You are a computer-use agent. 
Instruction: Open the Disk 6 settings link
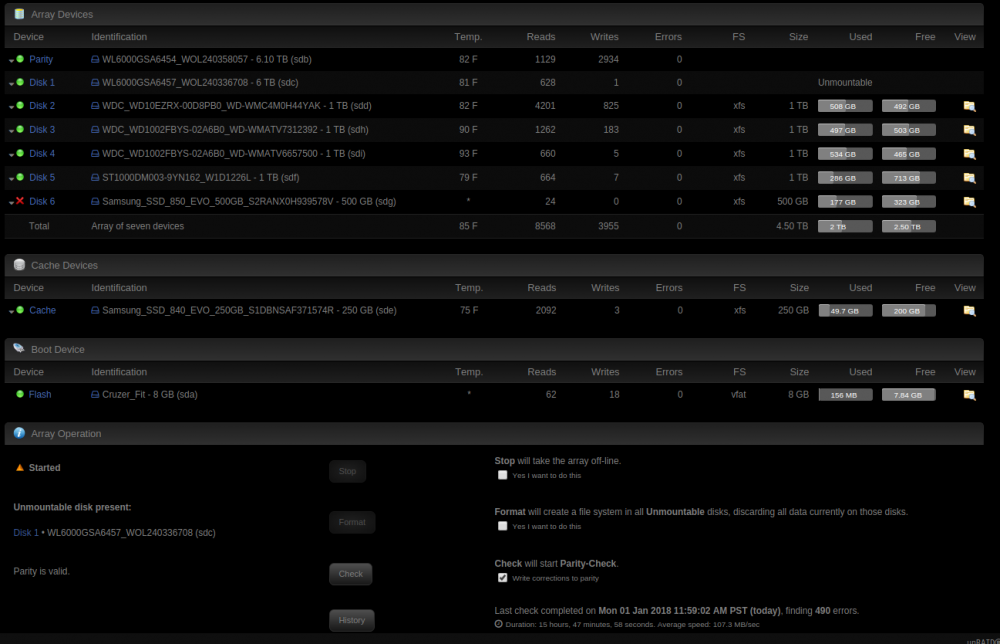(x=42, y=201)
